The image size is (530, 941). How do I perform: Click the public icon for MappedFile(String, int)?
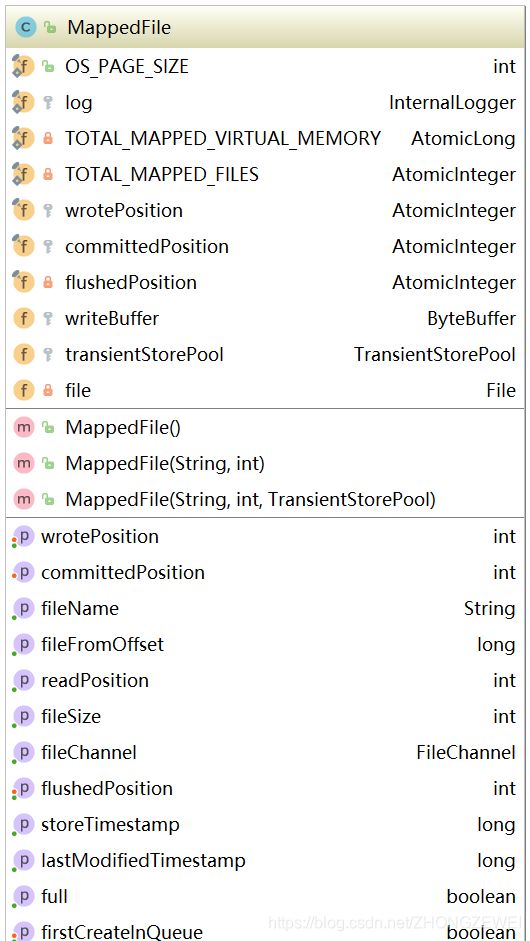click(48, 464)
